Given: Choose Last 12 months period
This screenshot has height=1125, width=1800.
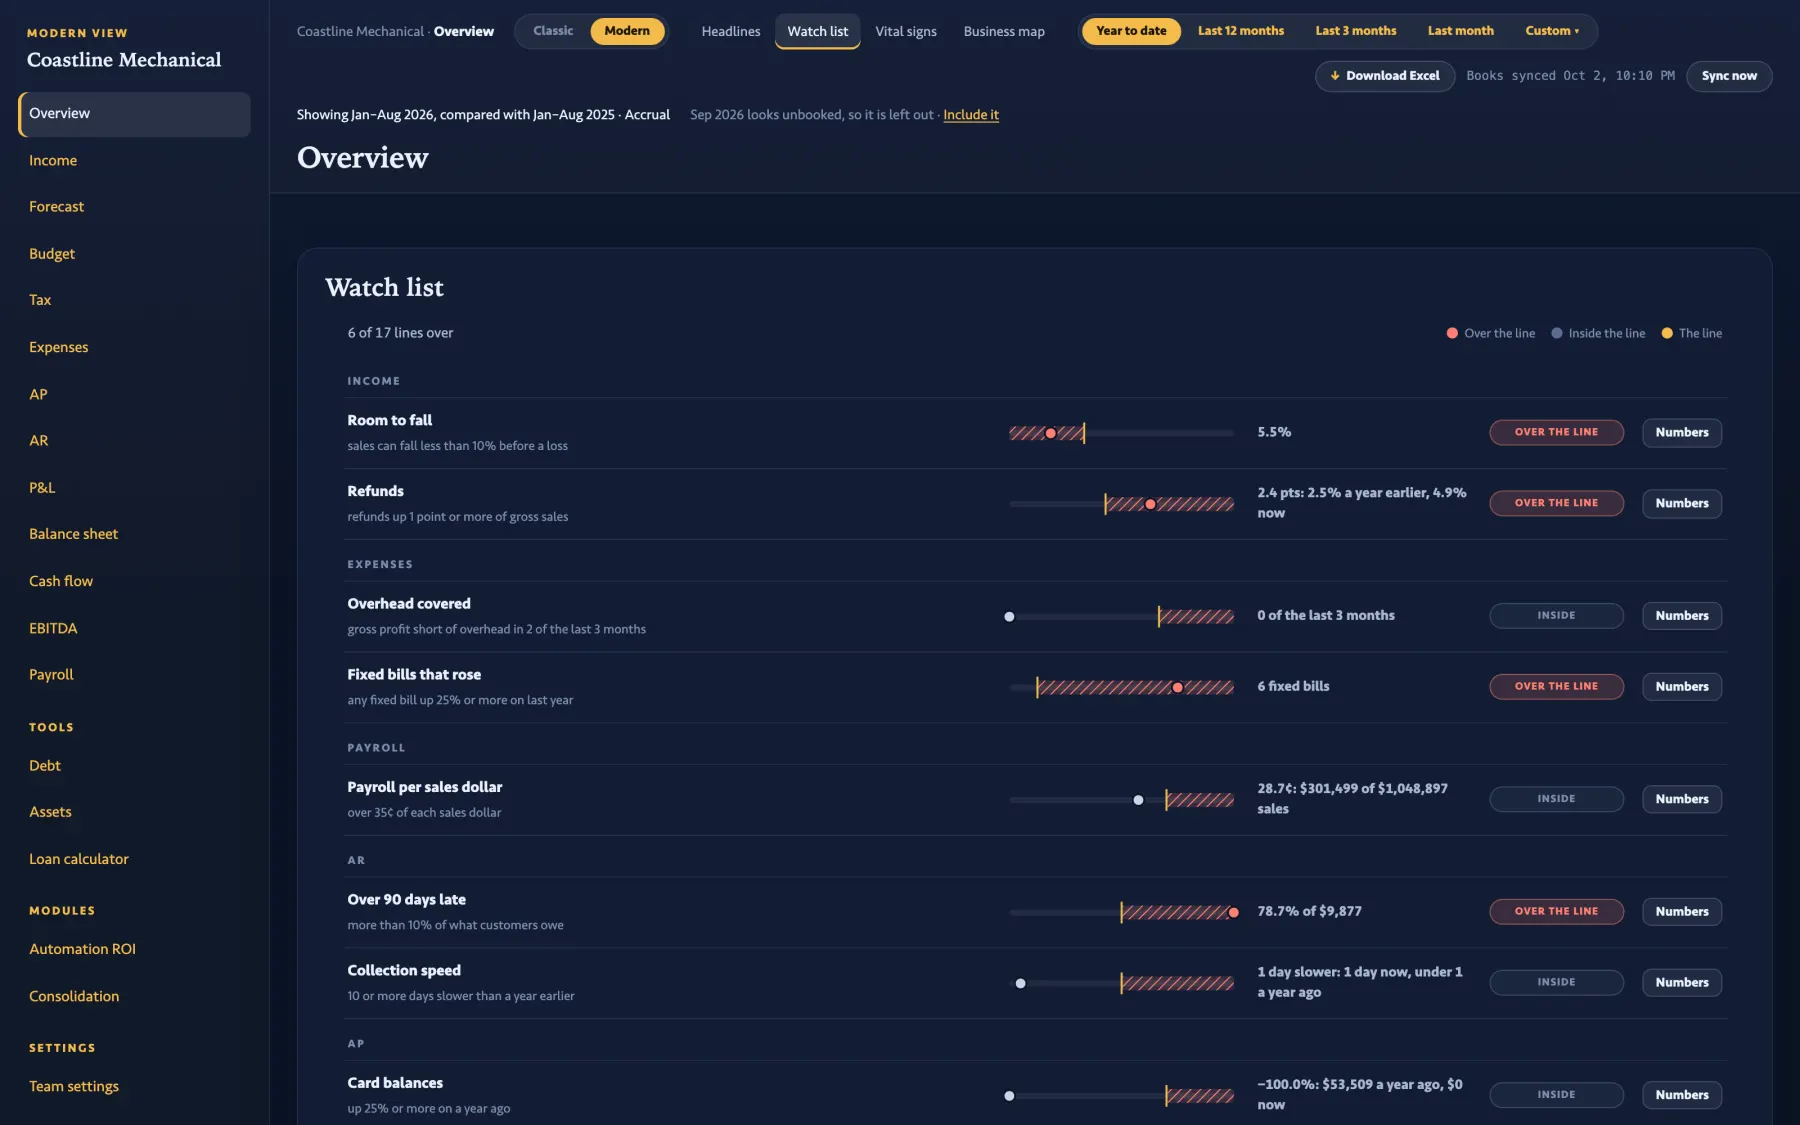Looking at the screenshot, I should (x=1241, y=31).
